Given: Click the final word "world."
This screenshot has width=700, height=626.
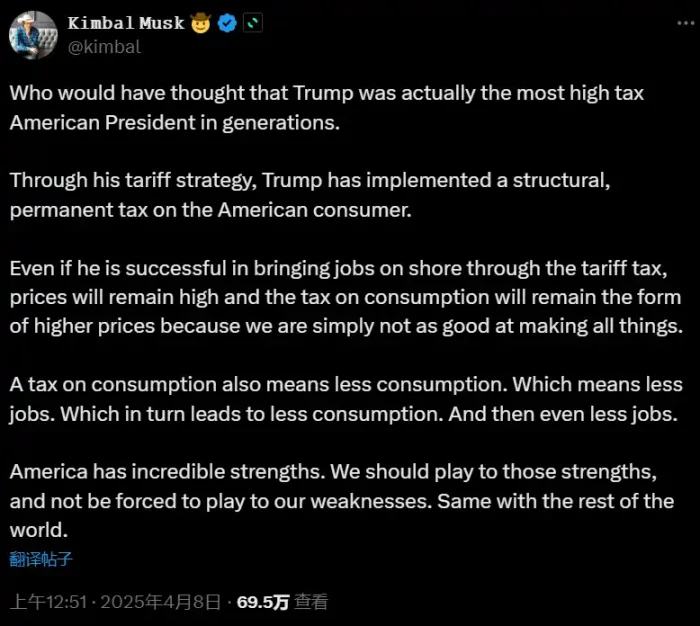Looking at the screenshot, I should tap(38, 529).
